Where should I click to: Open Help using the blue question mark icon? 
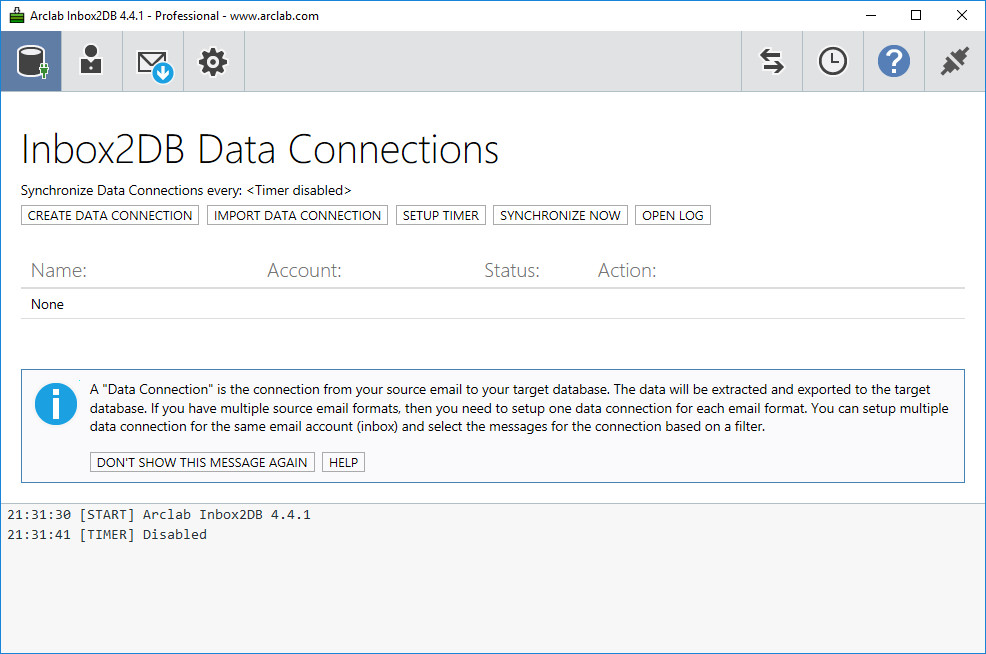(893, 61)
